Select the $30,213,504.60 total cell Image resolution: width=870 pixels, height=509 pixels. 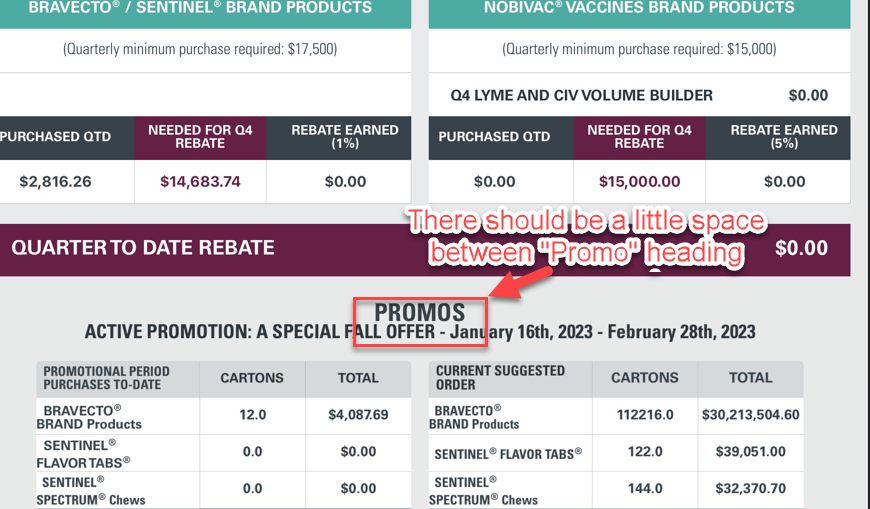751,415
